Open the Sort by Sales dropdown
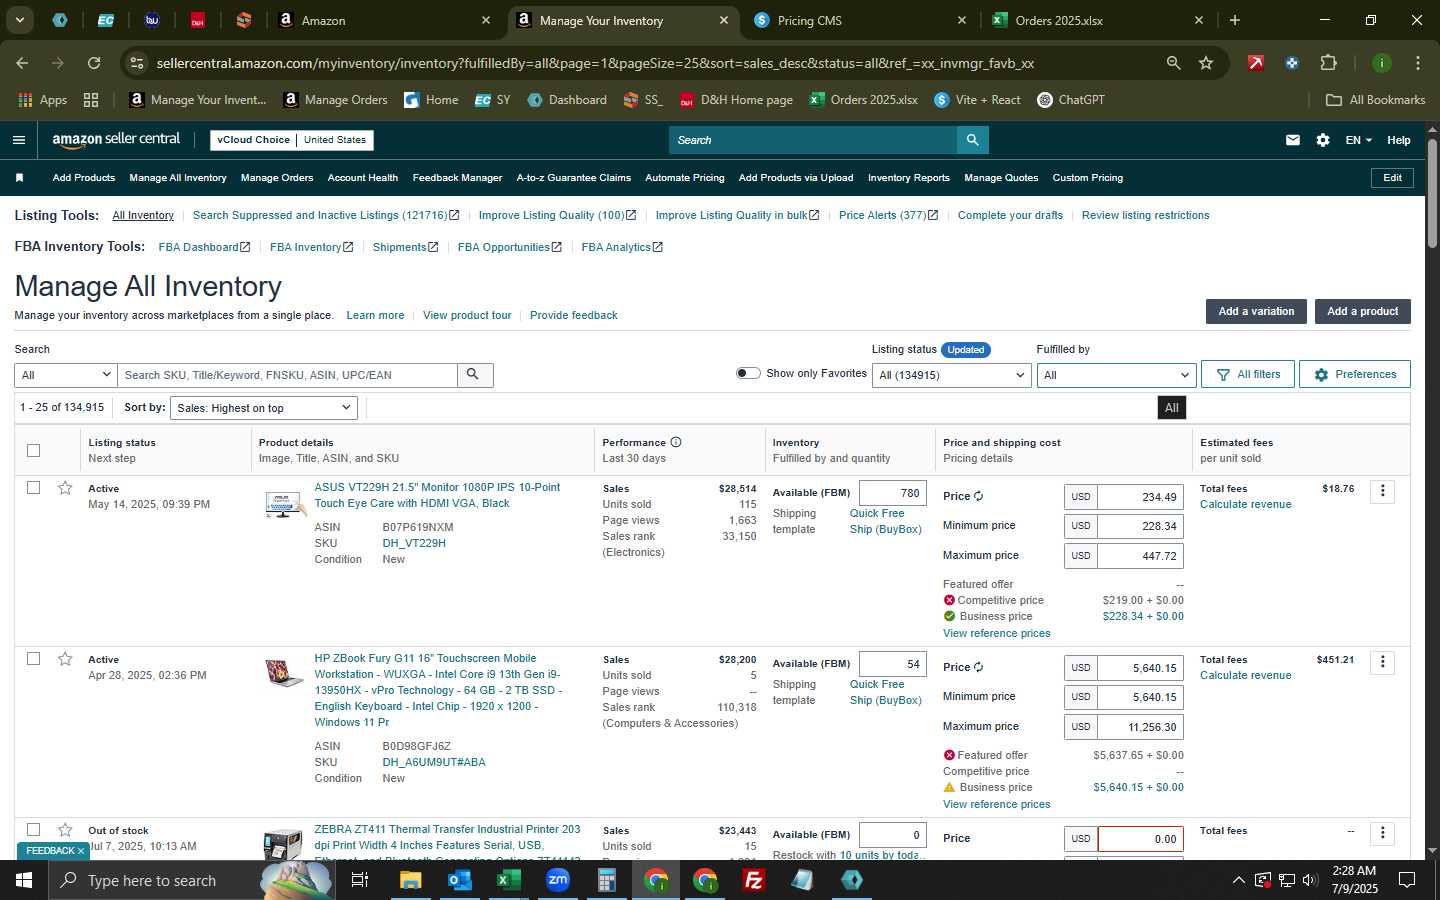 (x=264, y=408)
